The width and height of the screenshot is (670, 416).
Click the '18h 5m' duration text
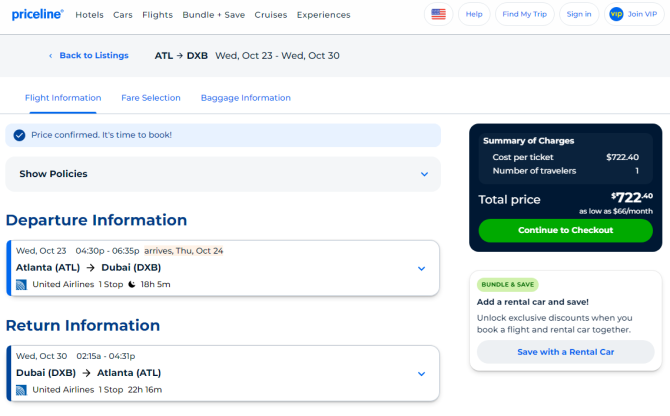point(156,284)
